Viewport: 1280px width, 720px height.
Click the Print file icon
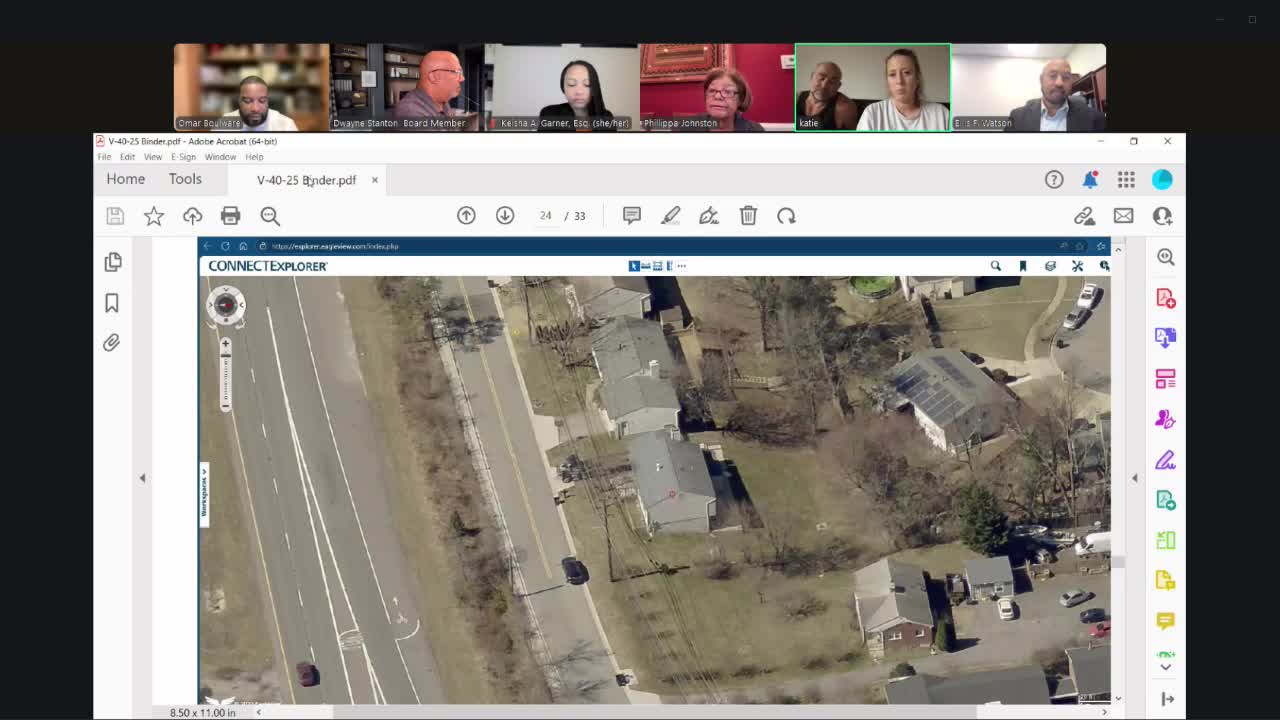[230, 216]
